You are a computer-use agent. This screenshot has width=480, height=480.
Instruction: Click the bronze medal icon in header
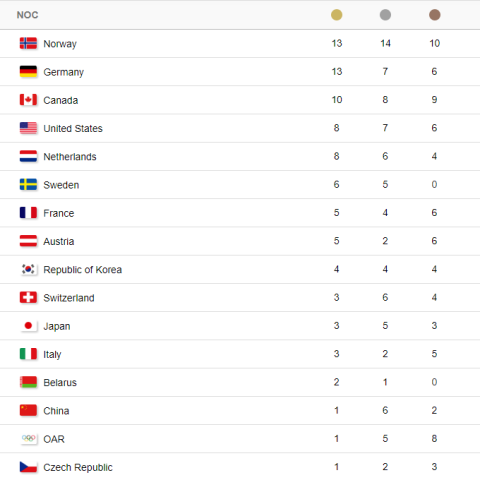(x=434, y=15)
